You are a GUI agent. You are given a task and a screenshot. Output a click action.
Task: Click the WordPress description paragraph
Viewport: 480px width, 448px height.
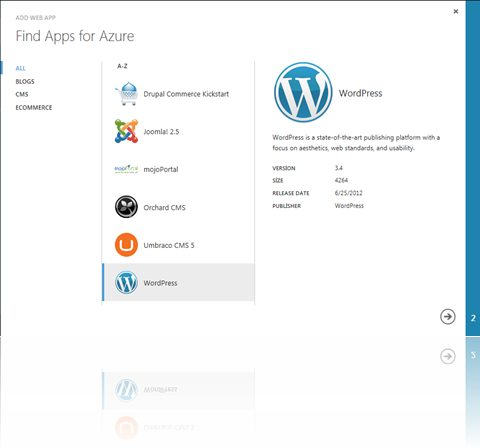[x=356, y=143]
